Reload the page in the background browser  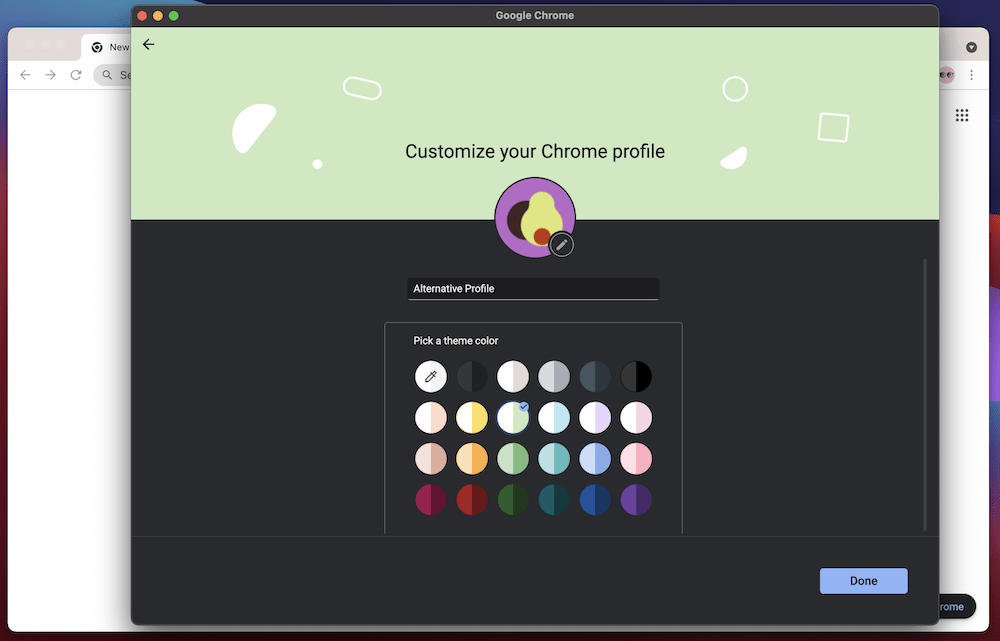click(75, 74)
